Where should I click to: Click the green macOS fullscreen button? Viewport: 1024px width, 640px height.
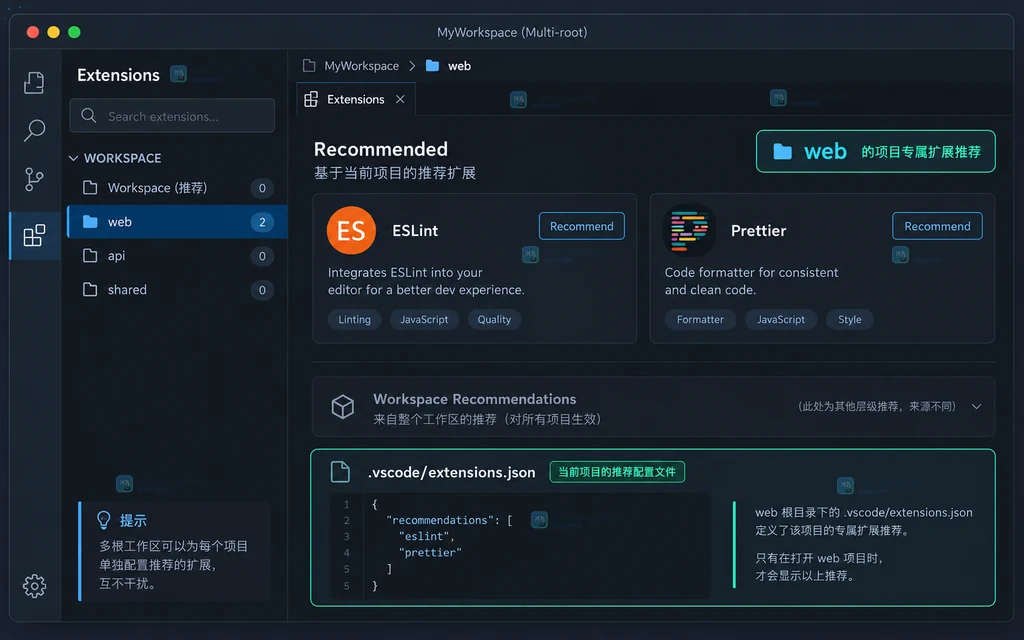tap(74, 32)
